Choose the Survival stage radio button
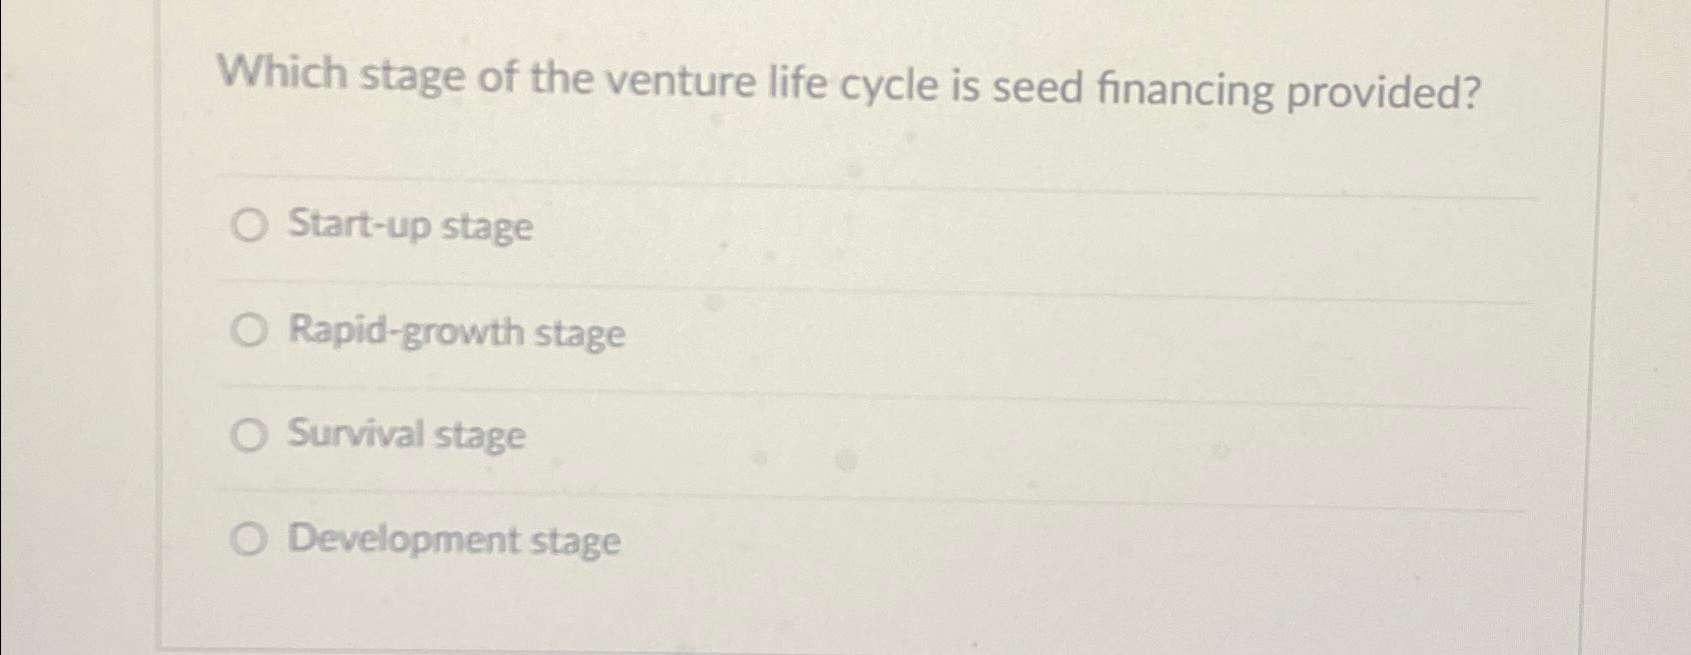The image size is (1691, 655). tap(248, 436)
